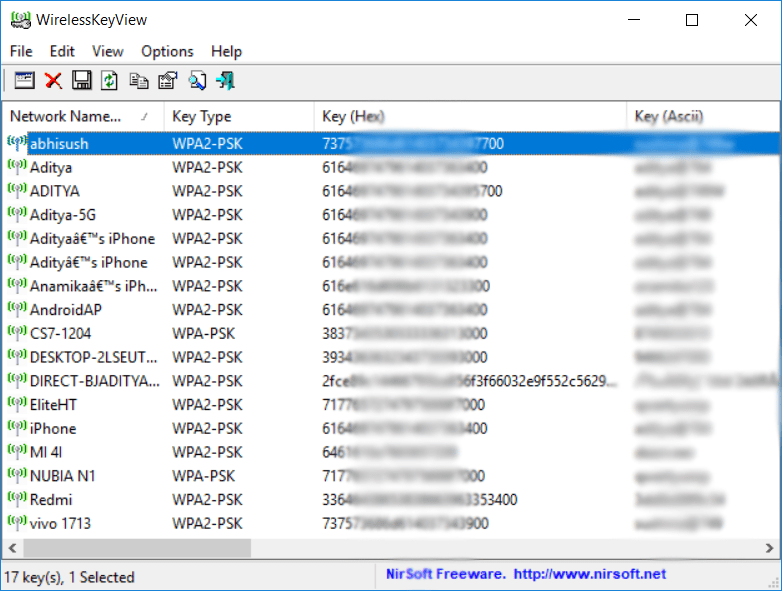Select the Redmi network name

coord(51,499)
